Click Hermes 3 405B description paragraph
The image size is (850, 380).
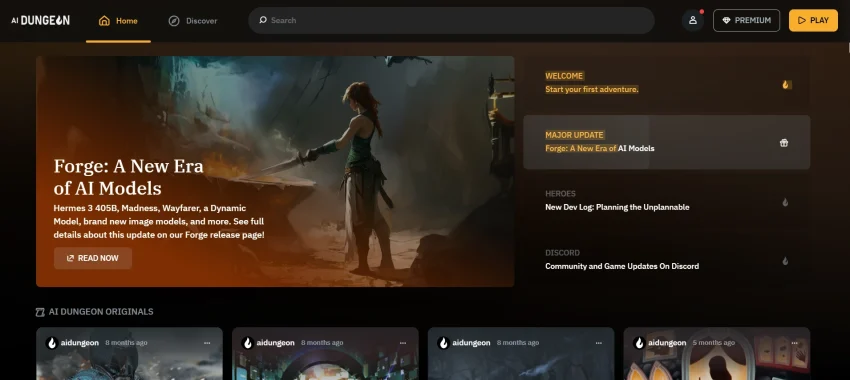pyautogui.click(x=159, y=222)
